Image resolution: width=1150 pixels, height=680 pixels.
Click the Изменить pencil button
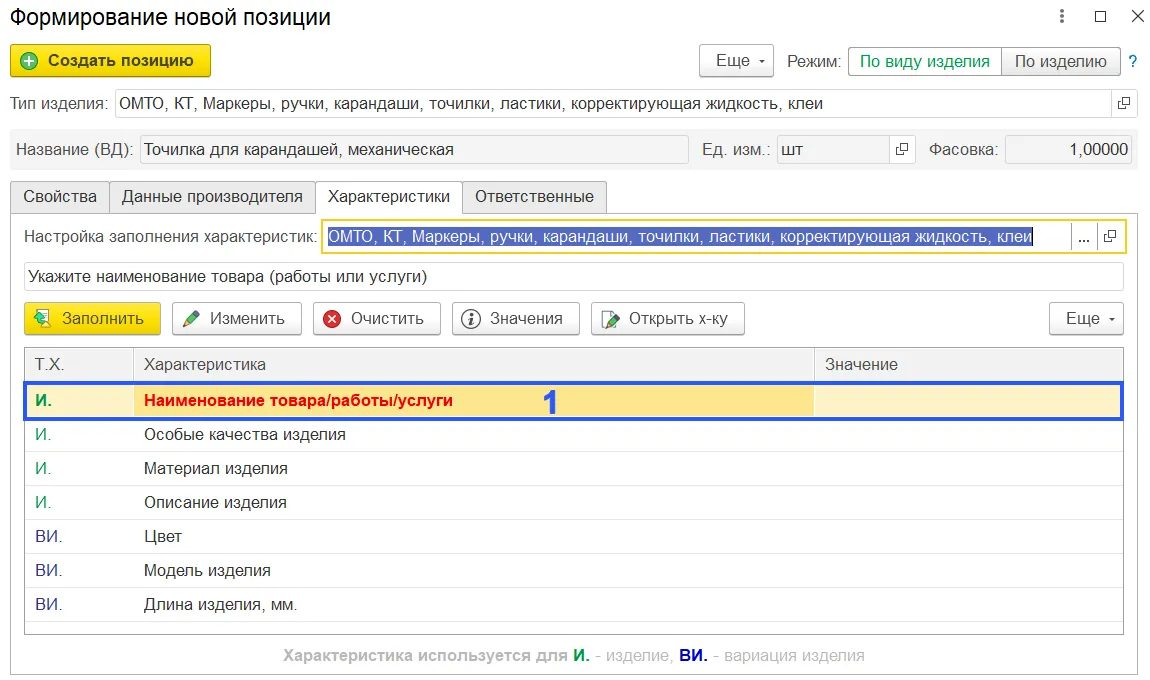pyautogui.click(x=237, y=318)
